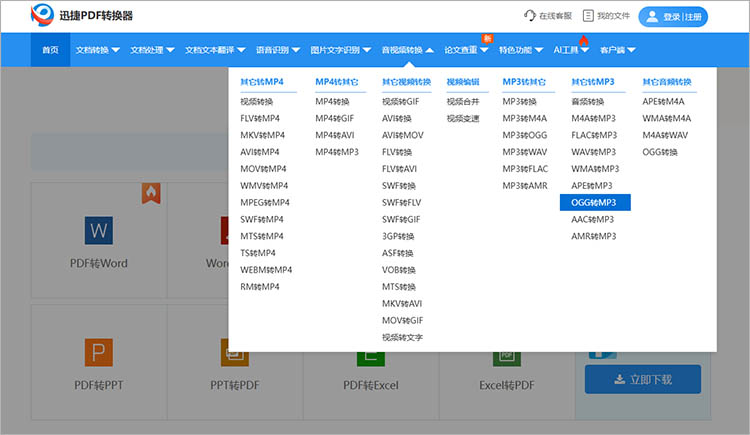The image size is (750, 435).
Task: Select WMA转M4A entry
Action: pos(667,118)
